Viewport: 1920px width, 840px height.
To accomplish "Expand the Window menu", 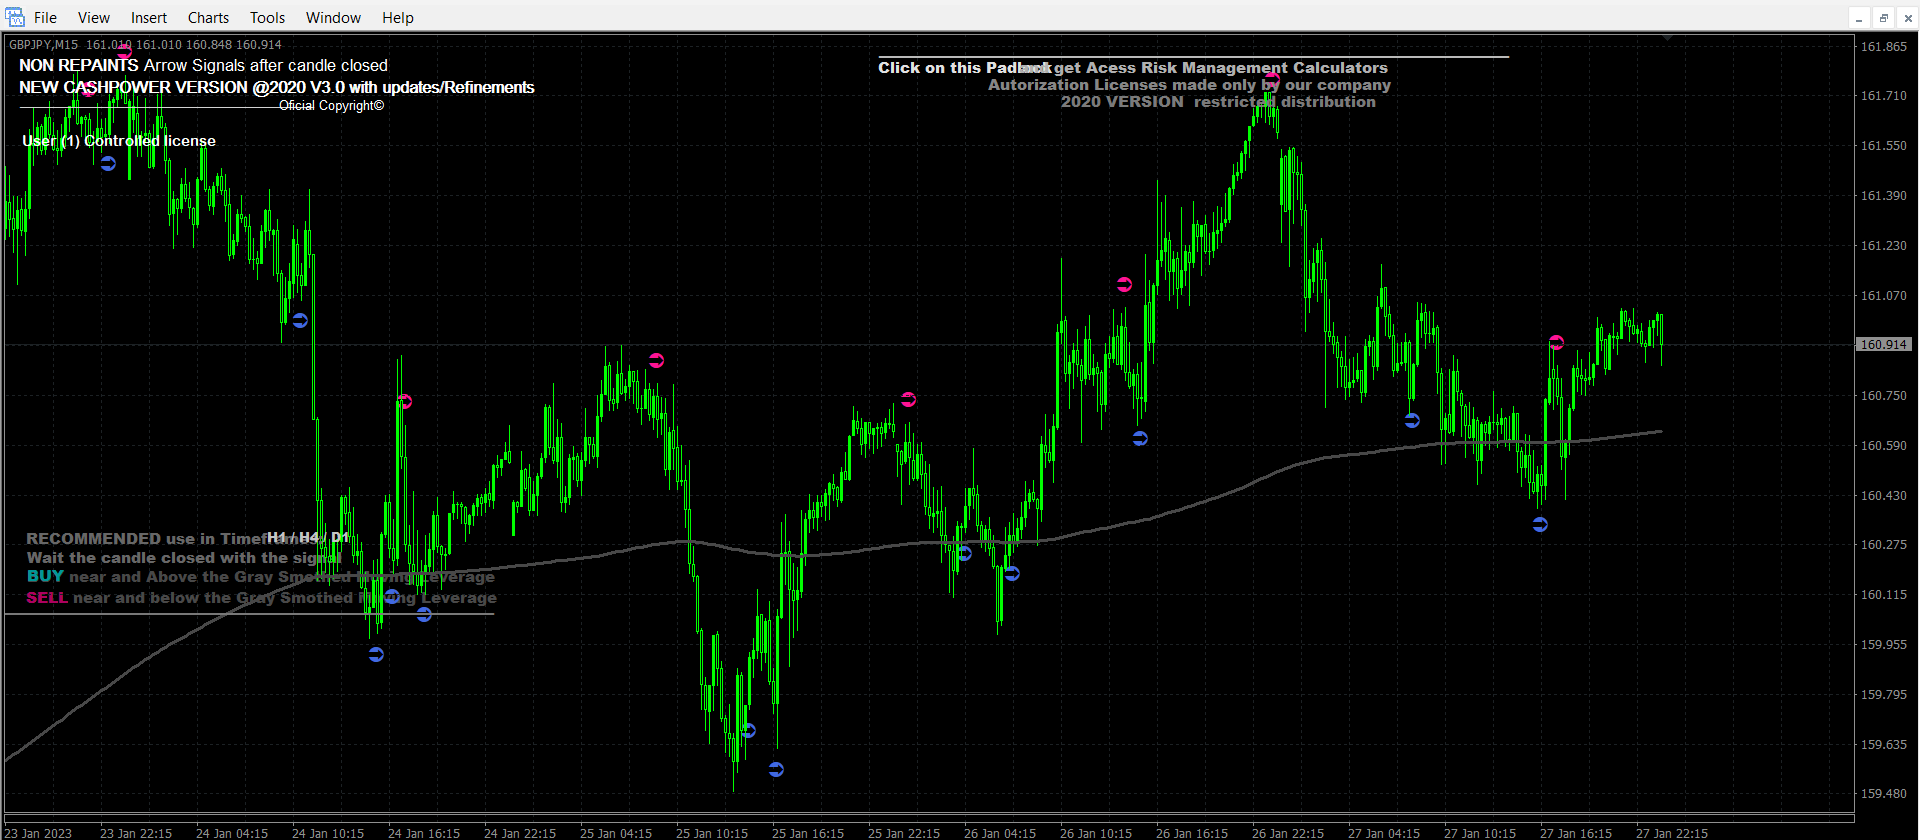I will click(x=333, y=17).
